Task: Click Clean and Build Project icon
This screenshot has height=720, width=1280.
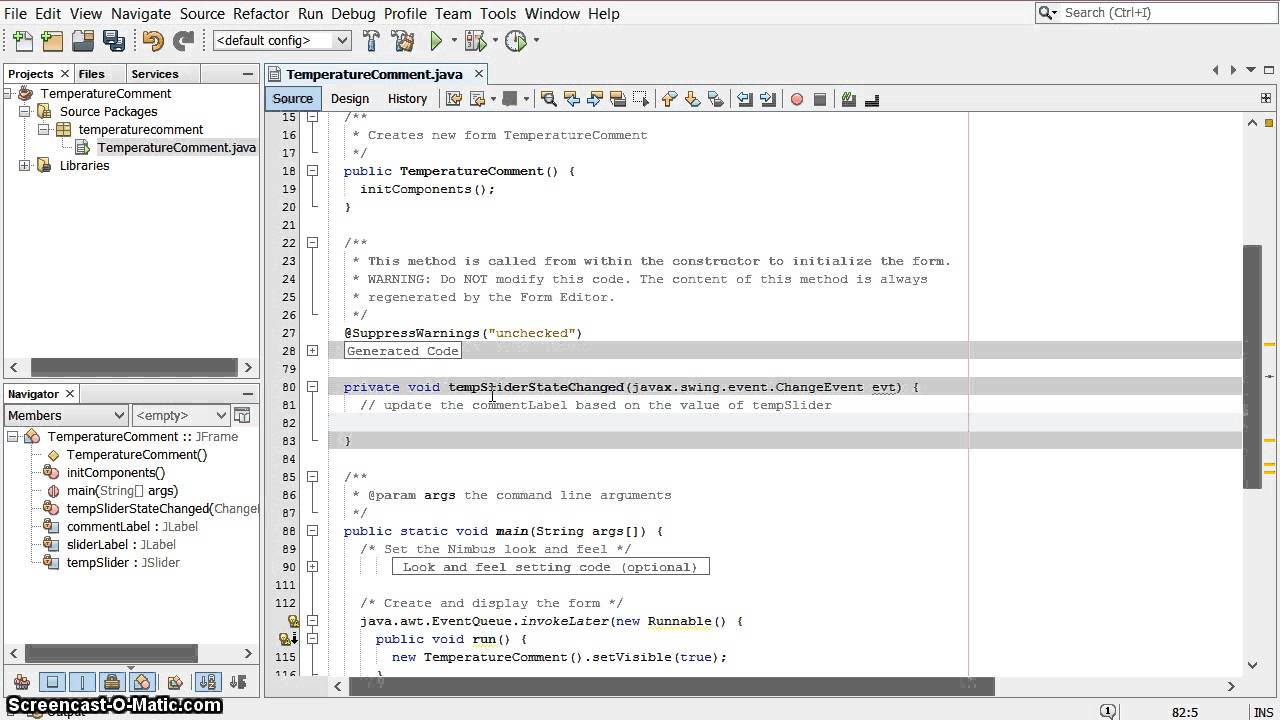Action: click(403, 41)
